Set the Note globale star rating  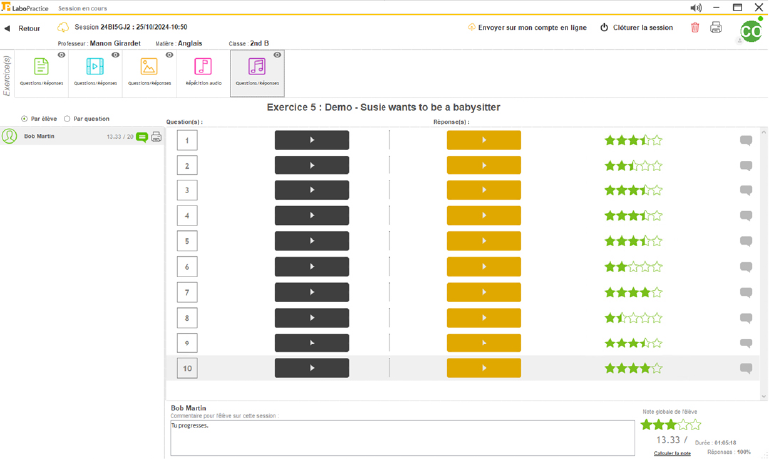(x=671, y=425)
